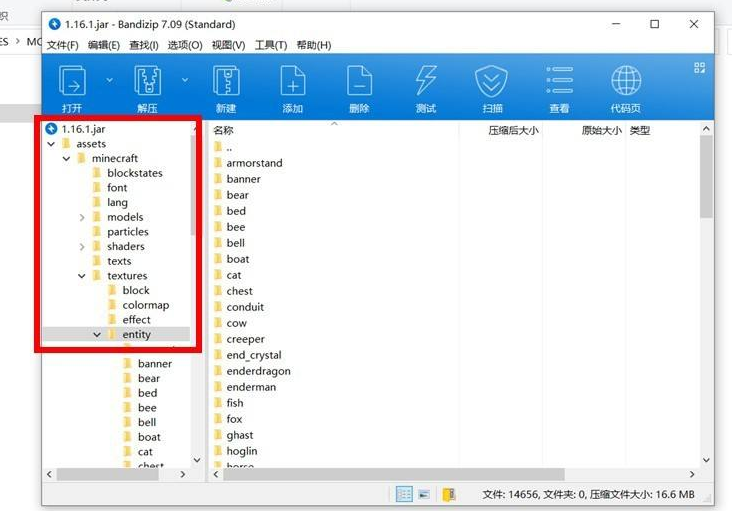
Task: Click the toolbar grid layout icon
Action: [699, 68]
